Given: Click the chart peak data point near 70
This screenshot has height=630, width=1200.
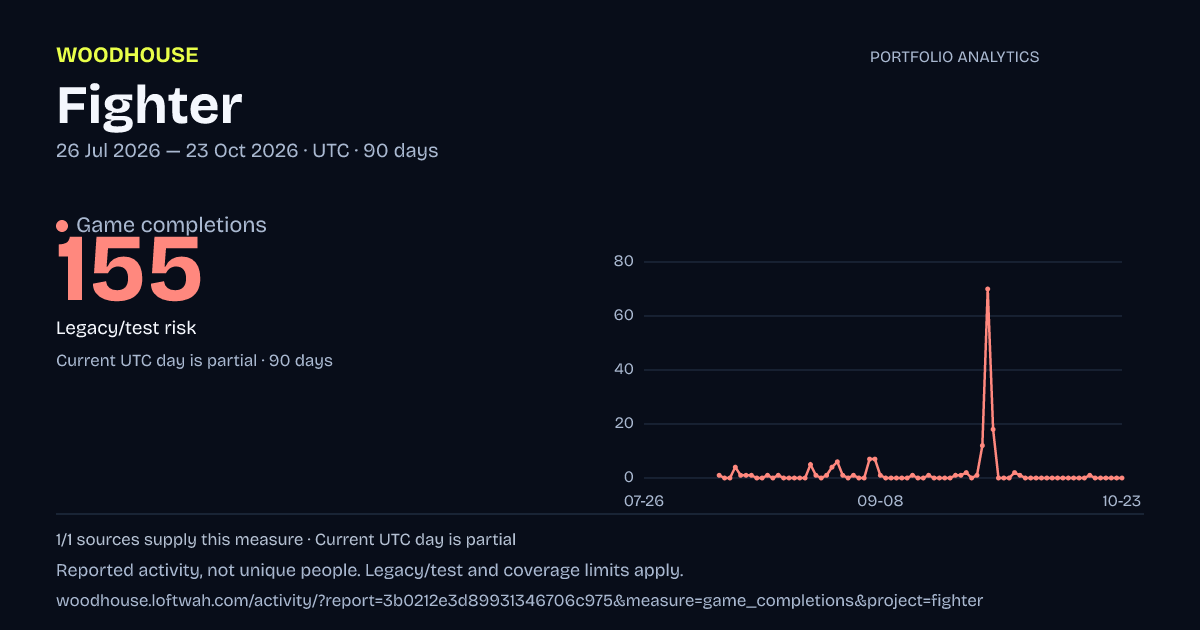Looking at the screenshot, I should click(987, 289).
